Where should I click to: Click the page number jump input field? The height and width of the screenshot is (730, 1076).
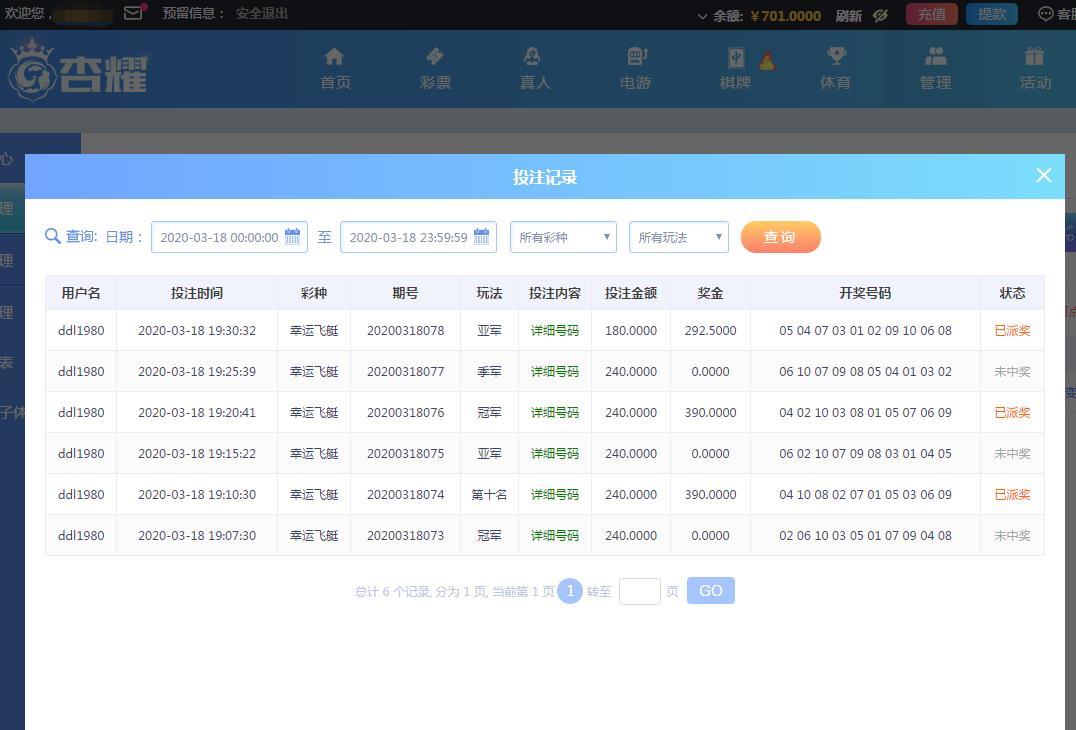coord(639,591)
